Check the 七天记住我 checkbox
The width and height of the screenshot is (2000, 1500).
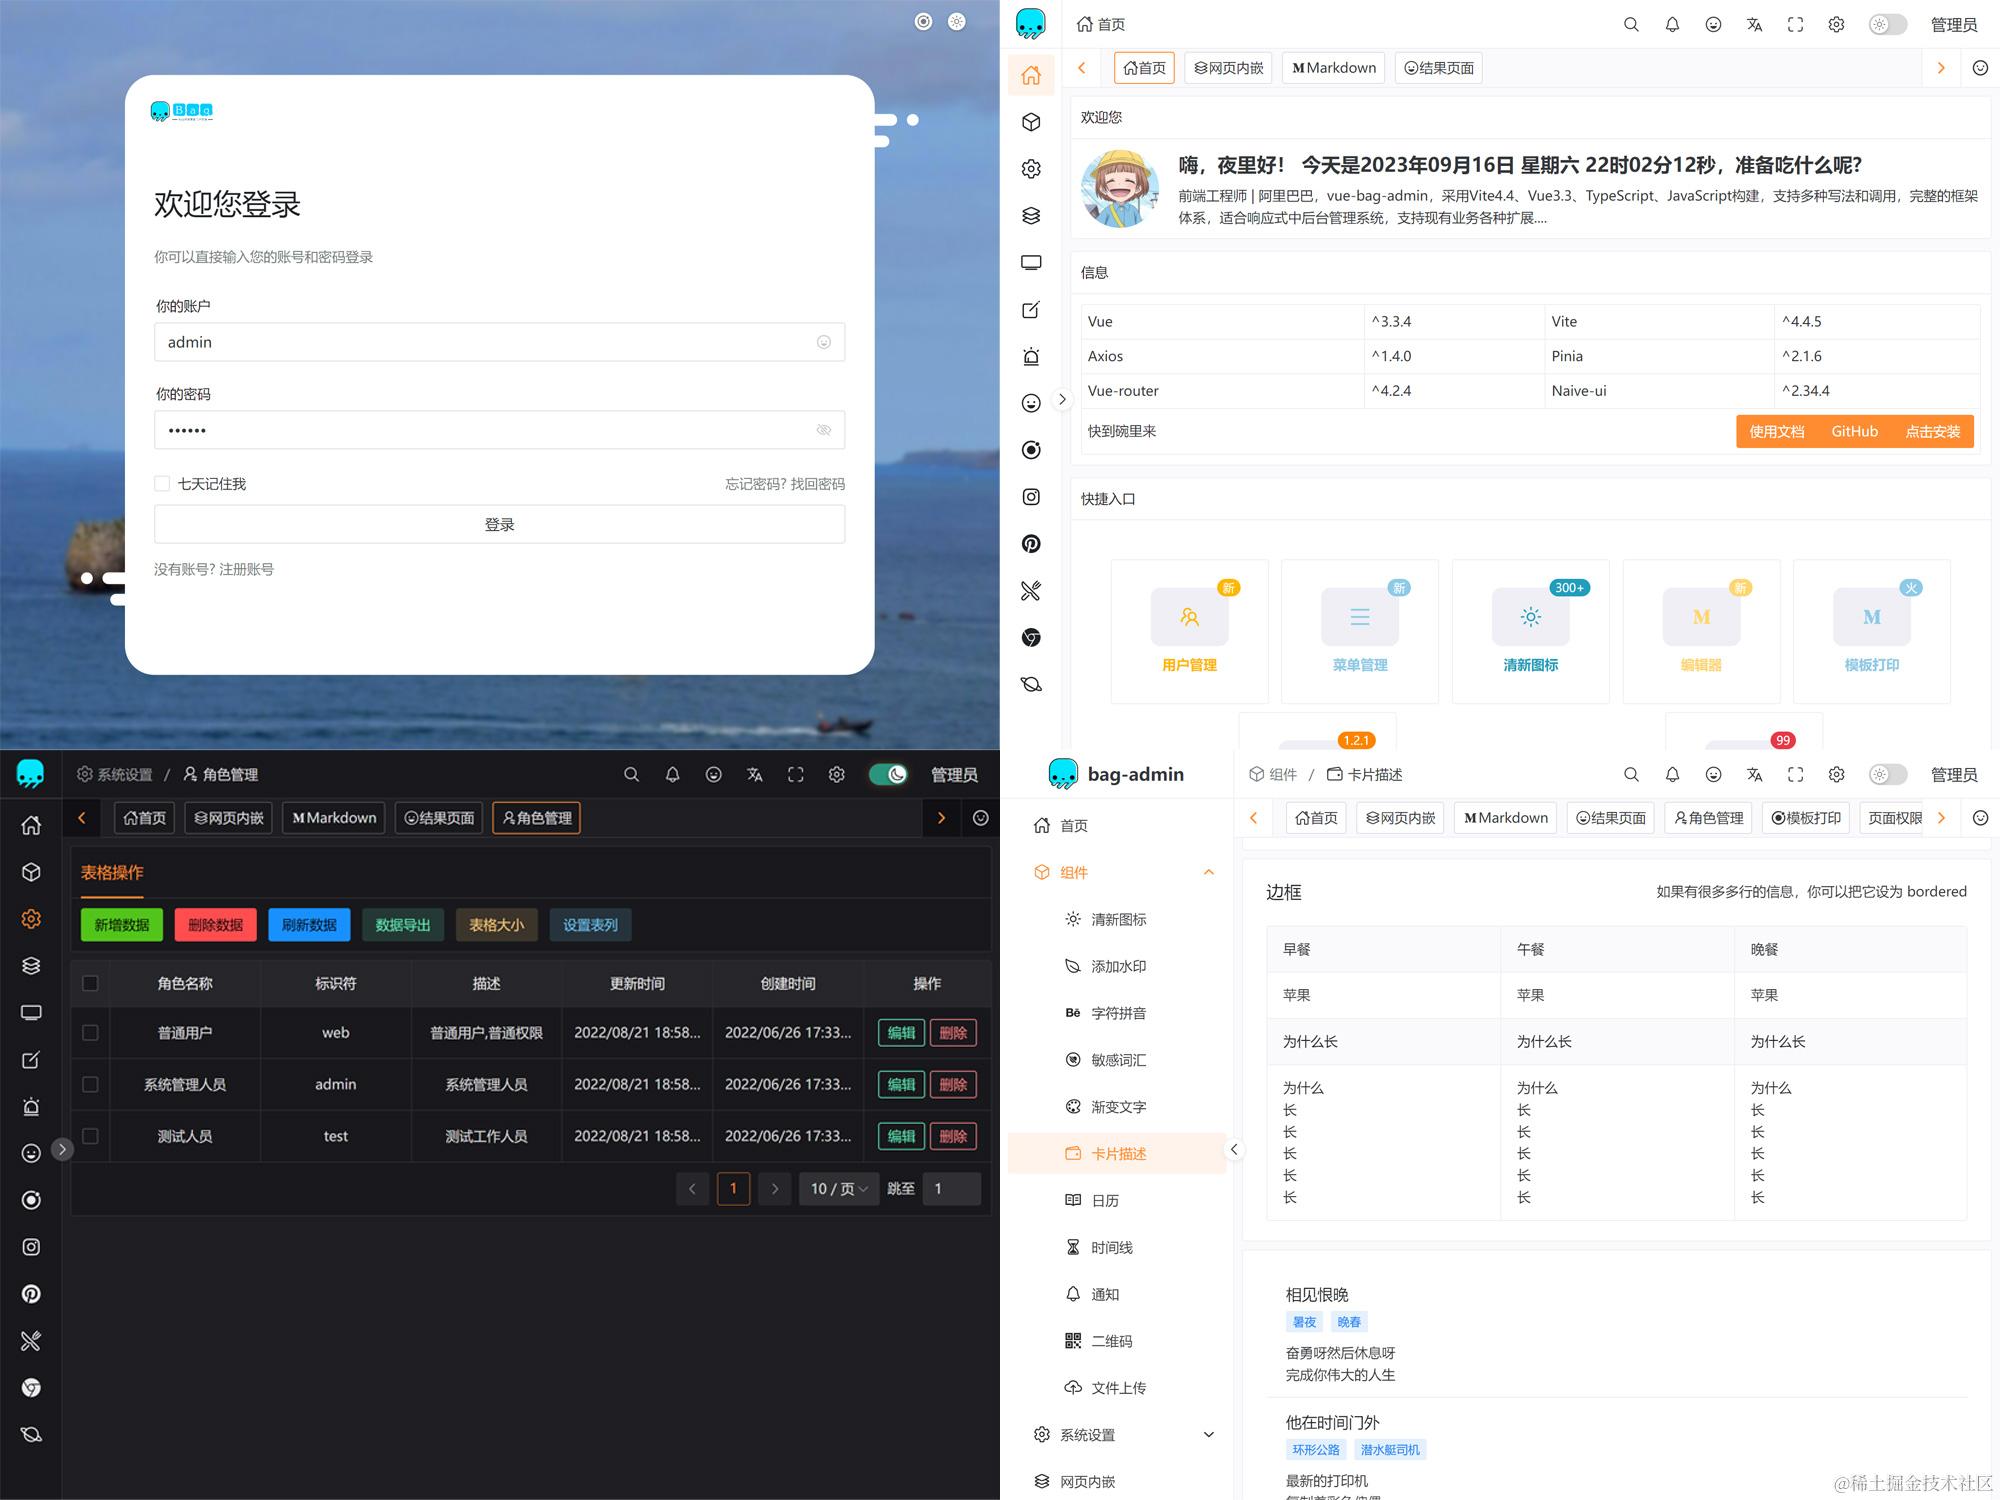click(162, 484)
